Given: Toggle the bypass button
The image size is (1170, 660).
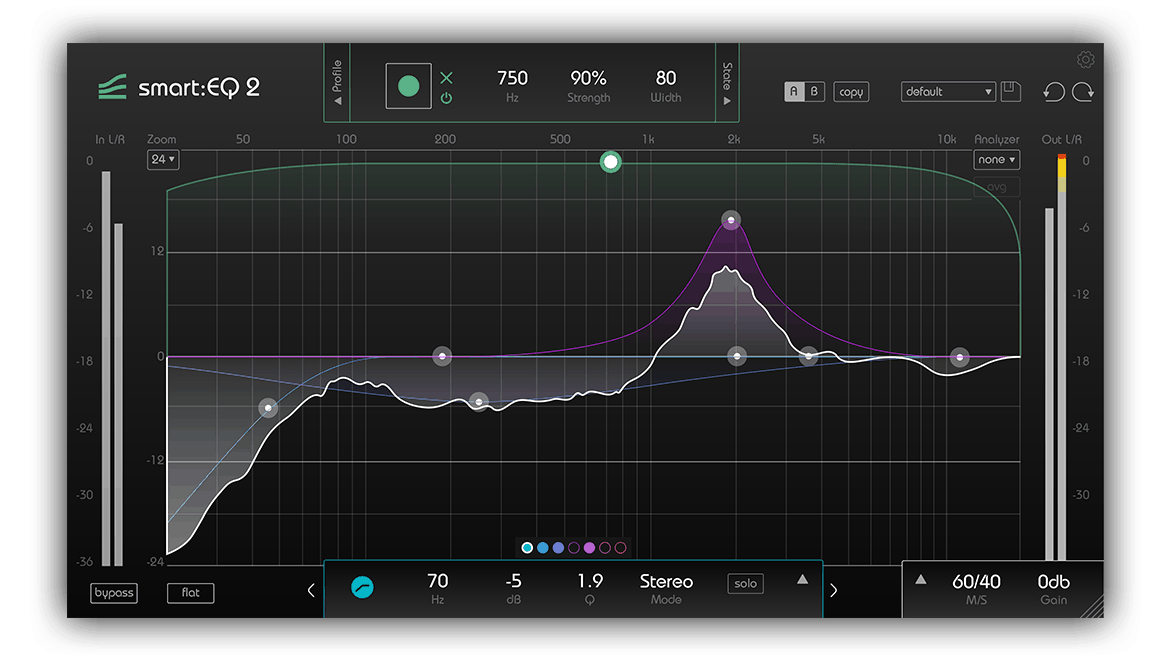Looking at the screenshot, I should pos(114,593).
